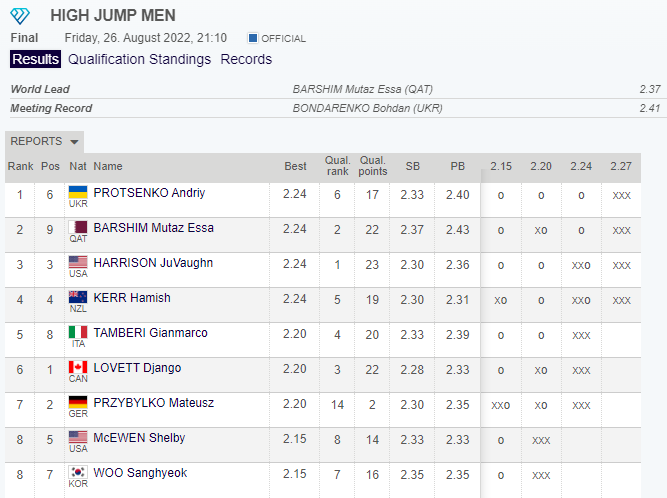
Task: Click the USA flag beside Harrison JuVaughn
Action: pyautogui.click(x=77, y=262)
